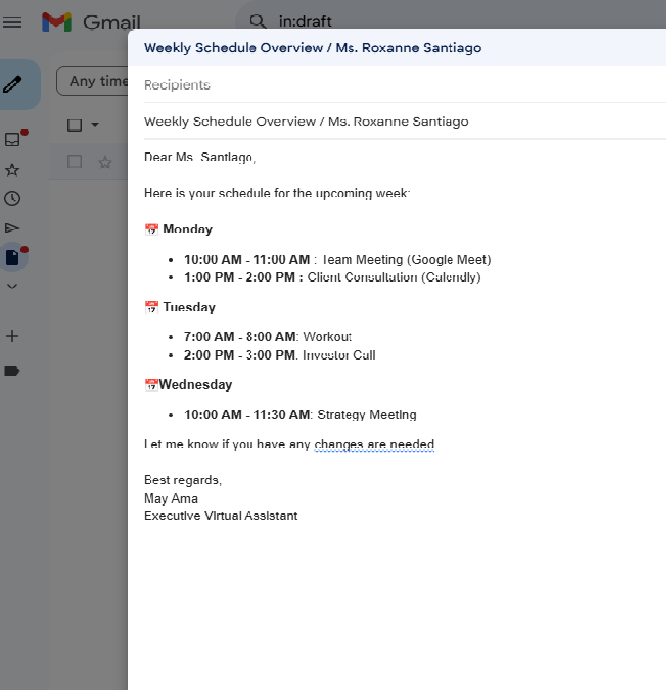Click the Investor Call line
The image size is (666, 690).
(280, 355)
